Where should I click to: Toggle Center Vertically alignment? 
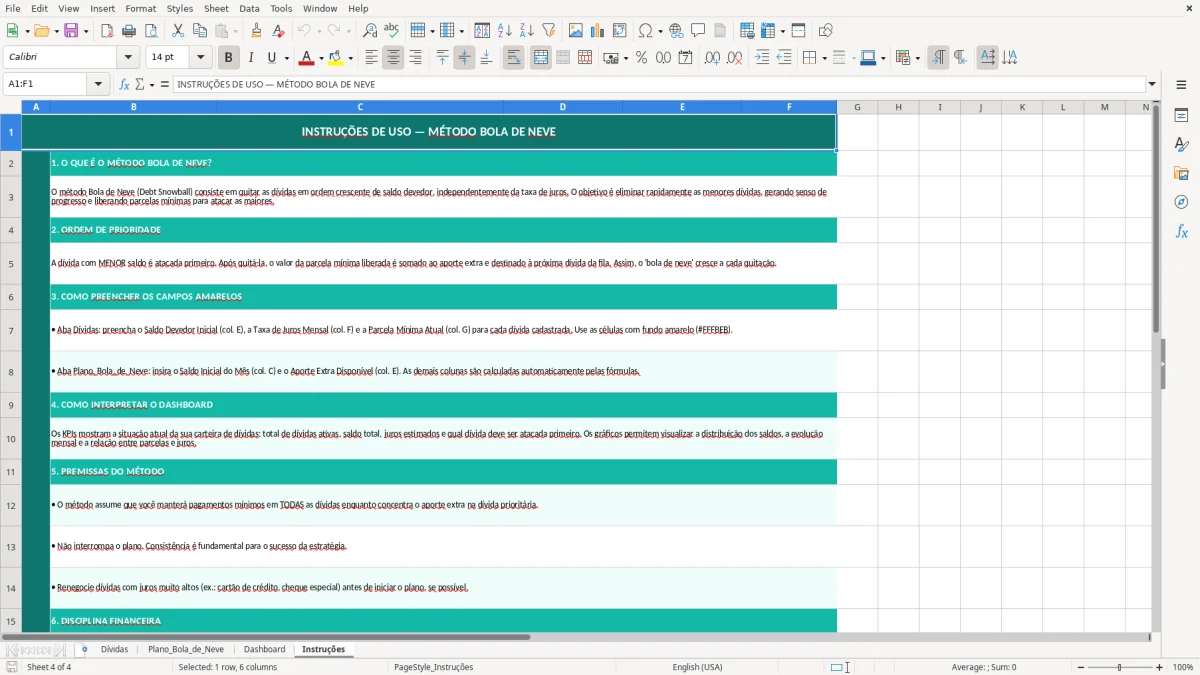464,58
